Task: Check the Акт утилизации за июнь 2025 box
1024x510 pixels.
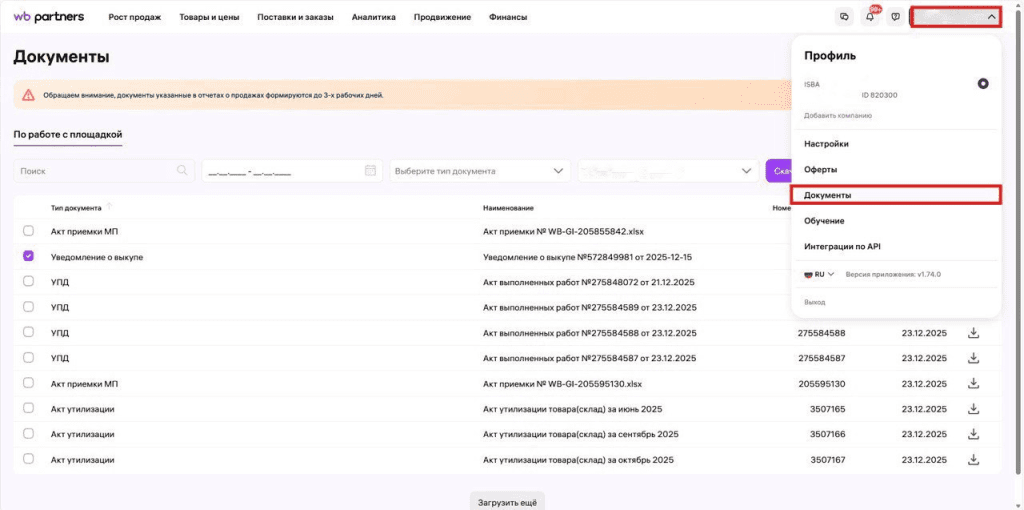Action: point(28,407)
